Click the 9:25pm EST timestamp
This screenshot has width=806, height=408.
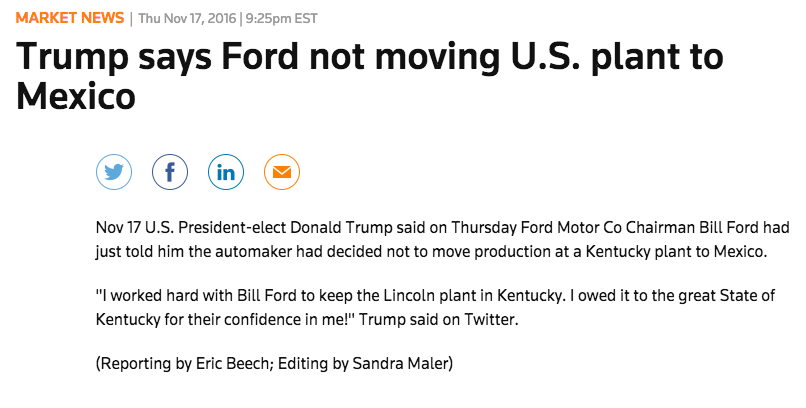[x=281, y=18]
